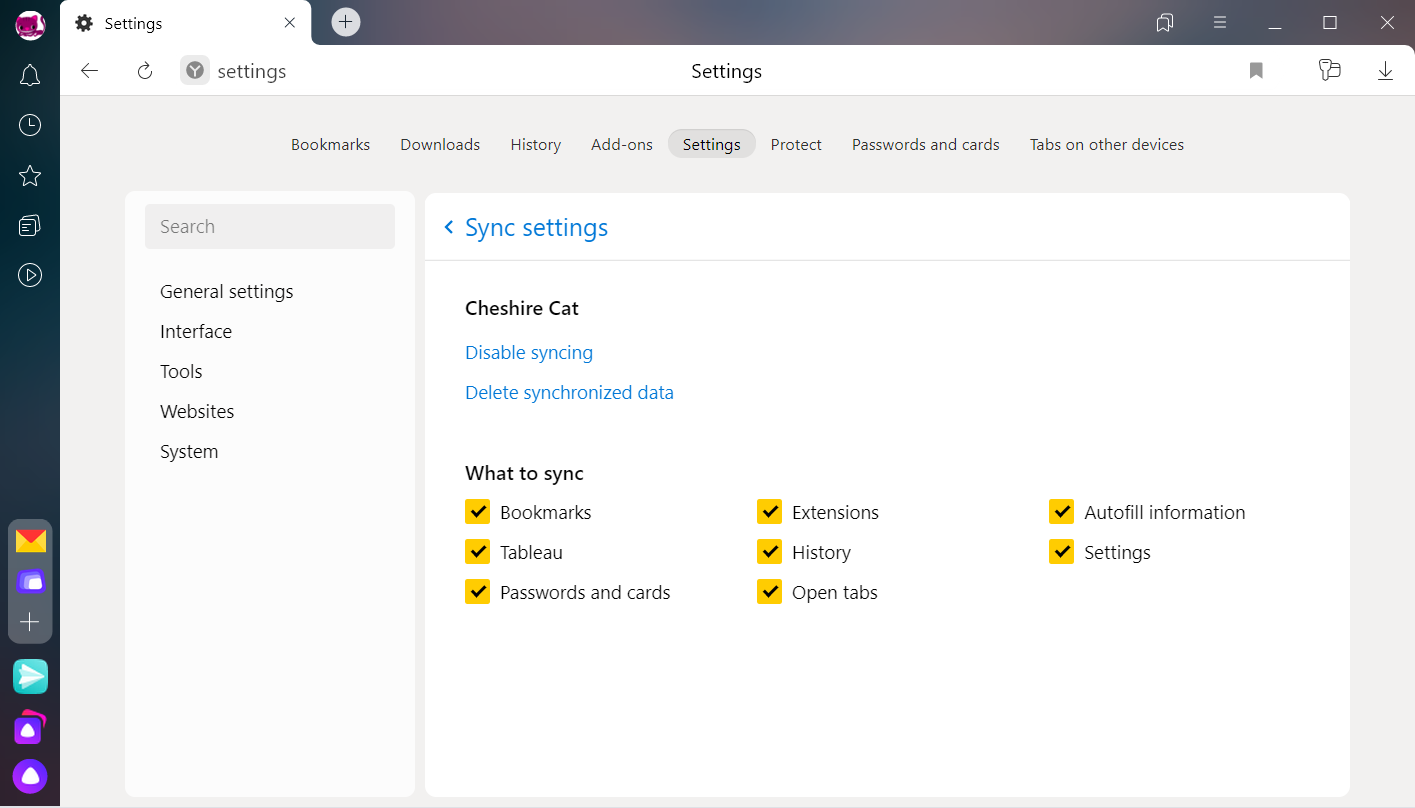This screenshot has width=1415, height=808.
Task: Go back with the arrow button
Action: click(90, 71)
